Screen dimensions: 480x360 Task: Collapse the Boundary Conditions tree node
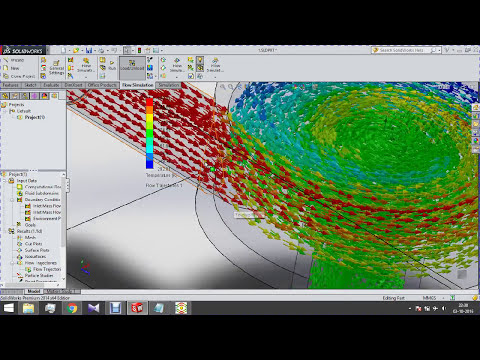12,200
